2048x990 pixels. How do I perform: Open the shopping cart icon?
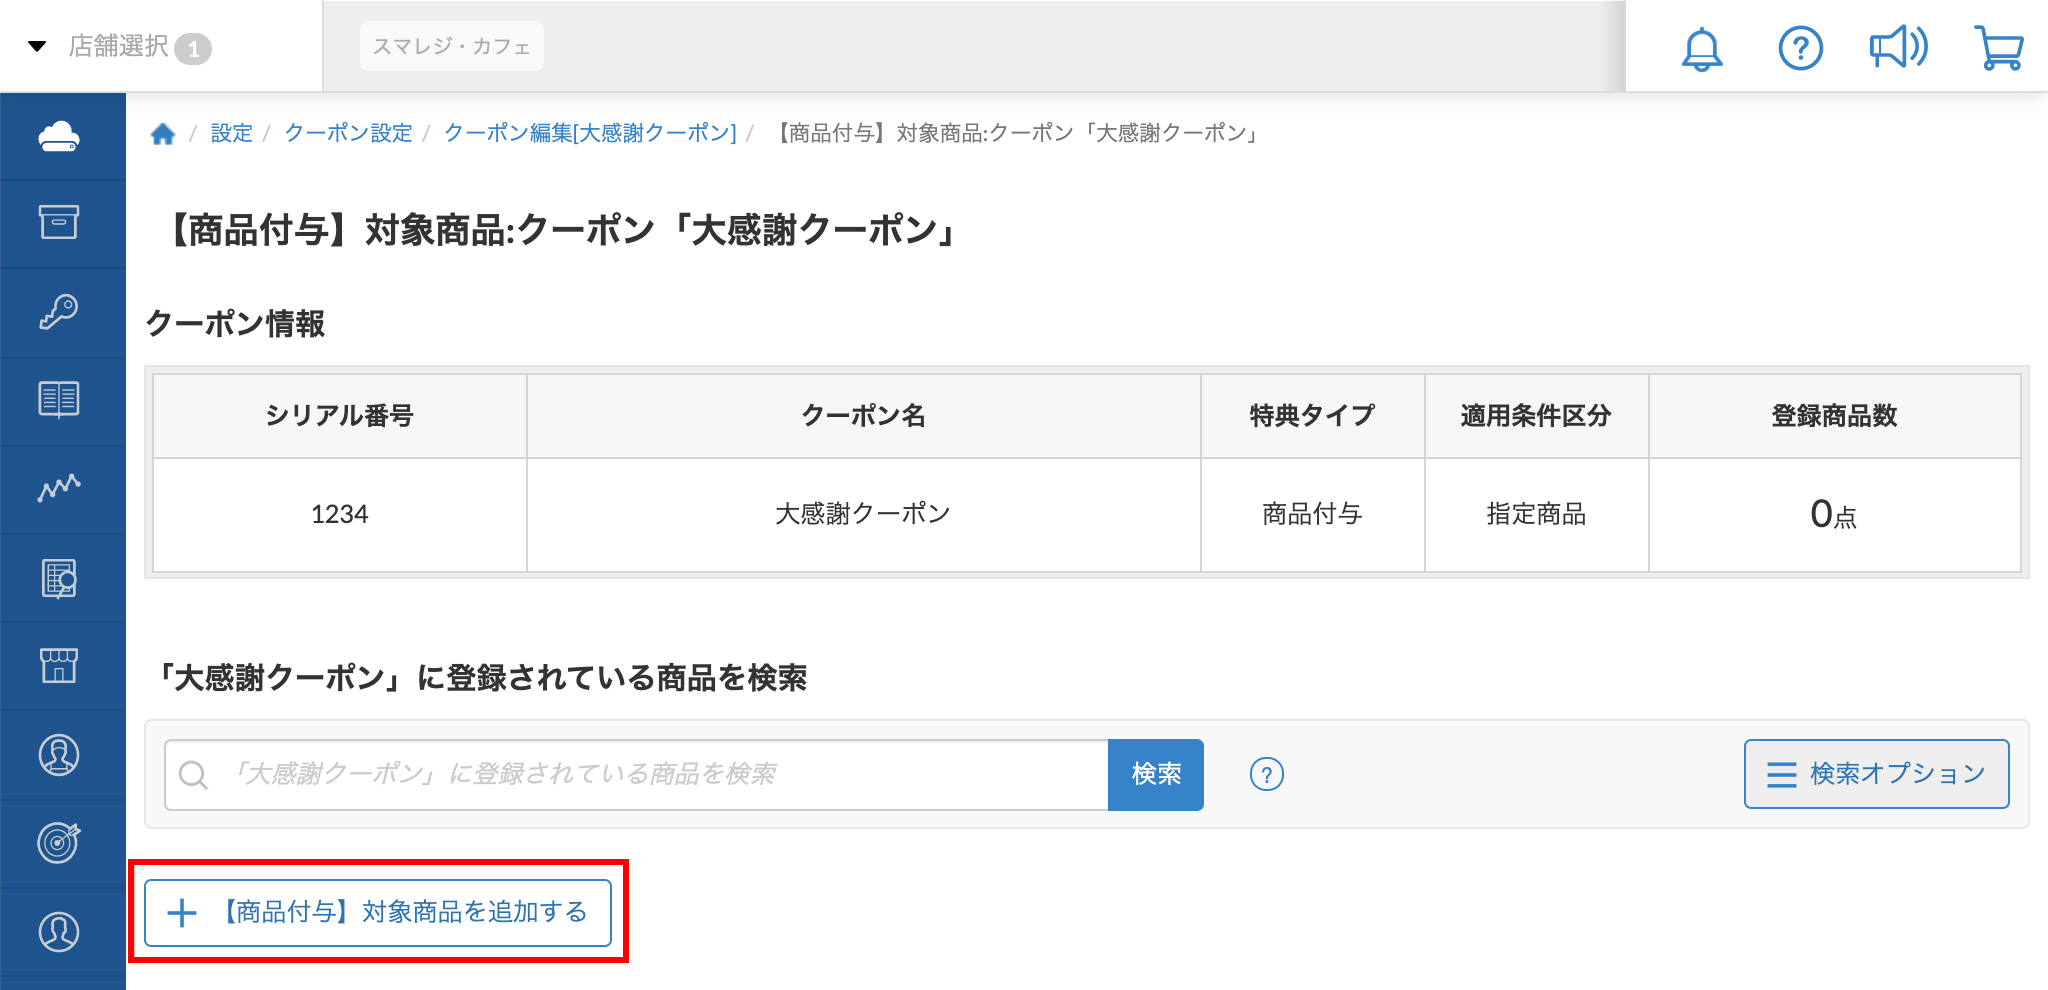point(1999,47)
